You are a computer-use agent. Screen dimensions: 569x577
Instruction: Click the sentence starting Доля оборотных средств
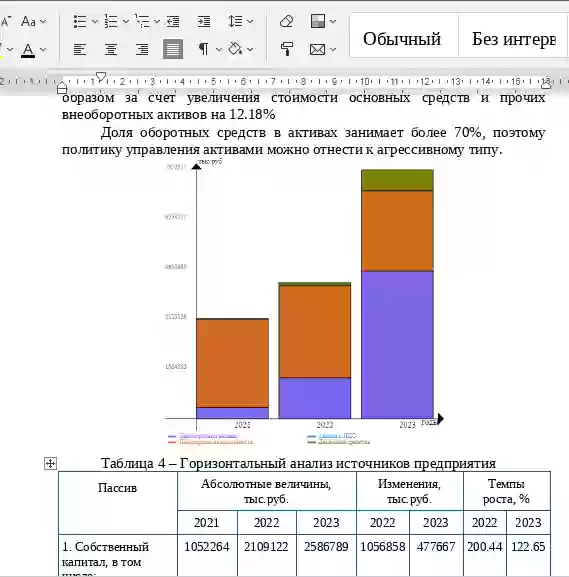point(304,141)
